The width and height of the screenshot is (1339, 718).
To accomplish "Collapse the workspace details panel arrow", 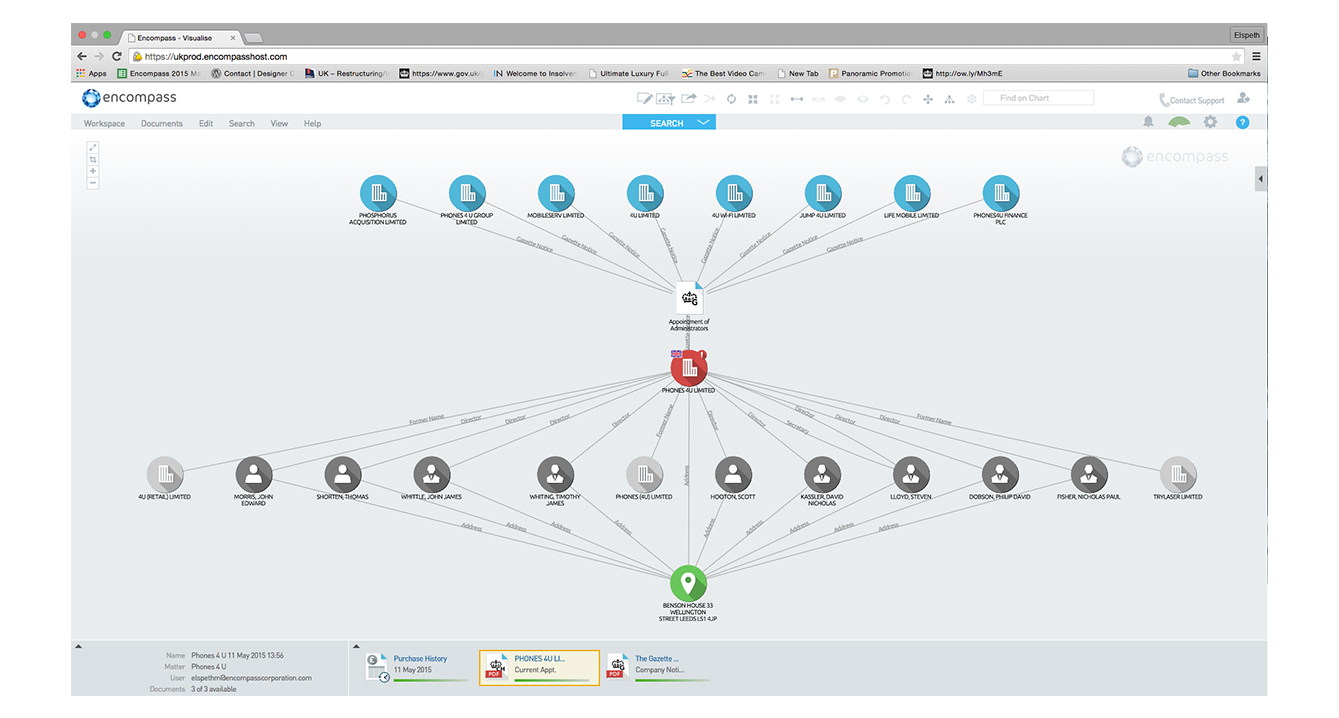I will click(x=78, y=646).
